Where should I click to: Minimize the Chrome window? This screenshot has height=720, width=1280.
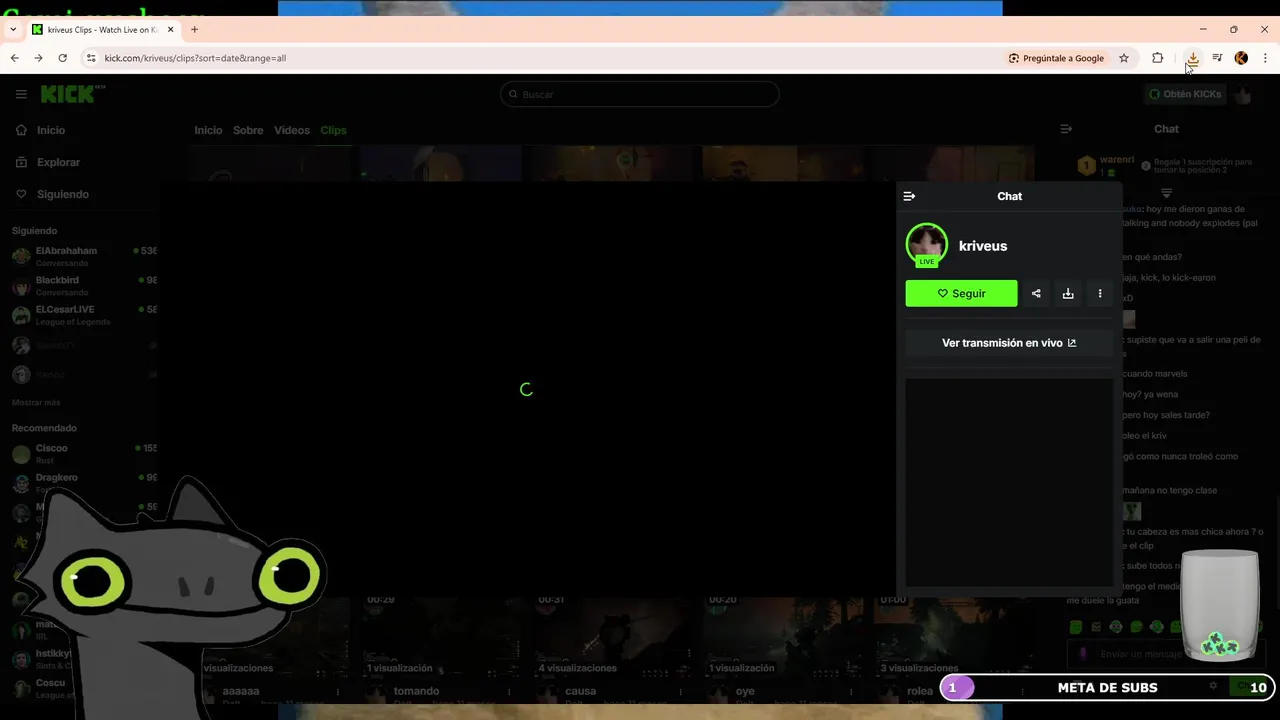[1203, 30]
